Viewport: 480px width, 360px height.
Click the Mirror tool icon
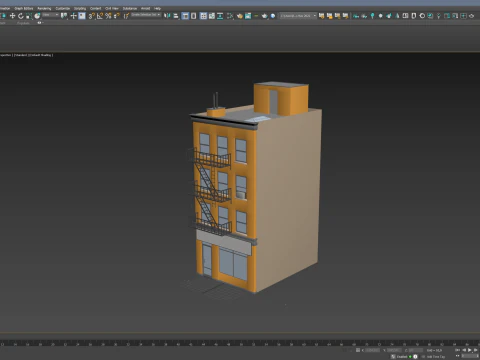(167, 16)
